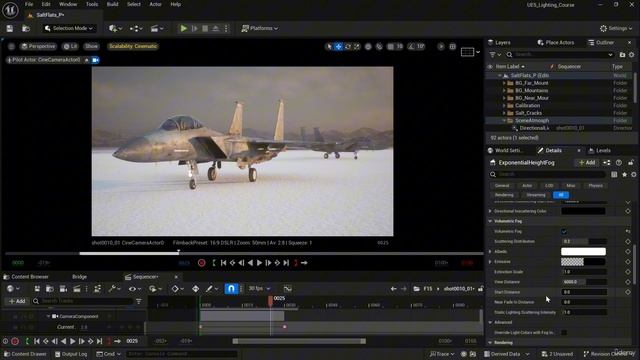Open the Sequencer wrench actions menu
Screen dimensions: 640x360
pyautogui.click(x=114, y=289)
